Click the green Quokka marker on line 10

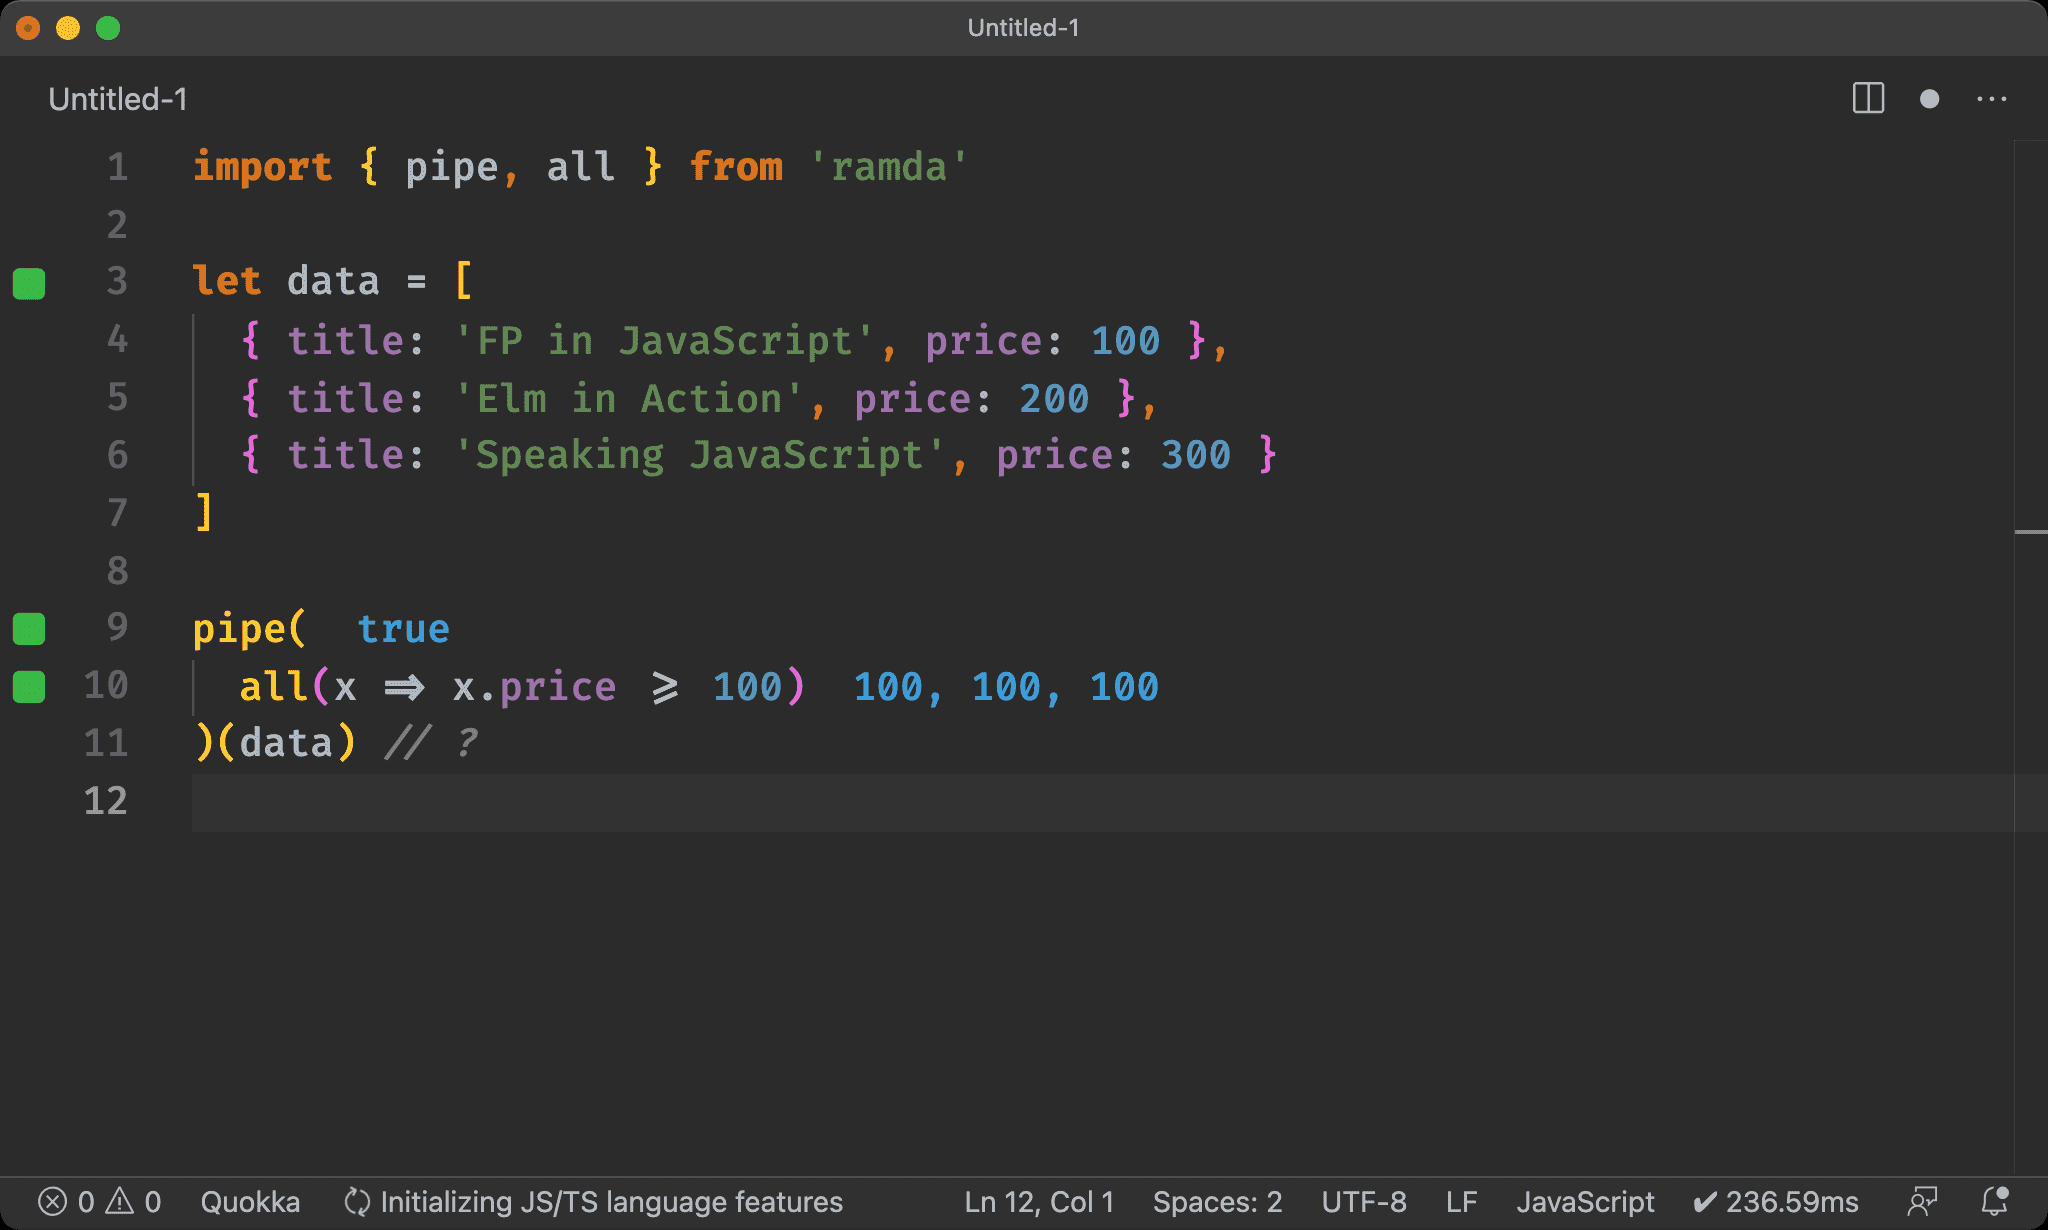[x=29, y=687]
